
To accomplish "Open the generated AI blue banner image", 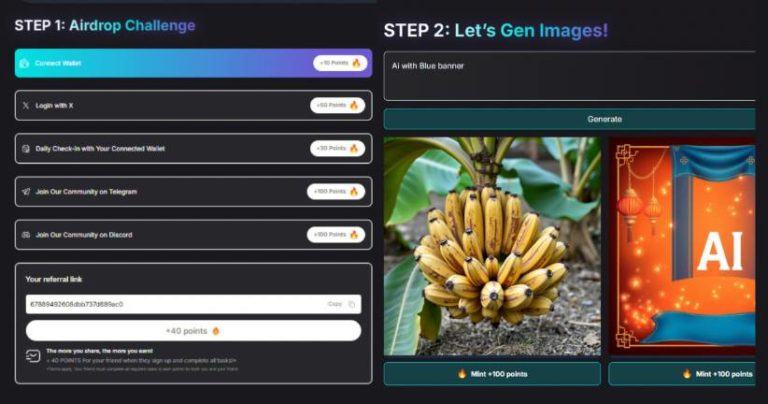I will coord(682,246).
